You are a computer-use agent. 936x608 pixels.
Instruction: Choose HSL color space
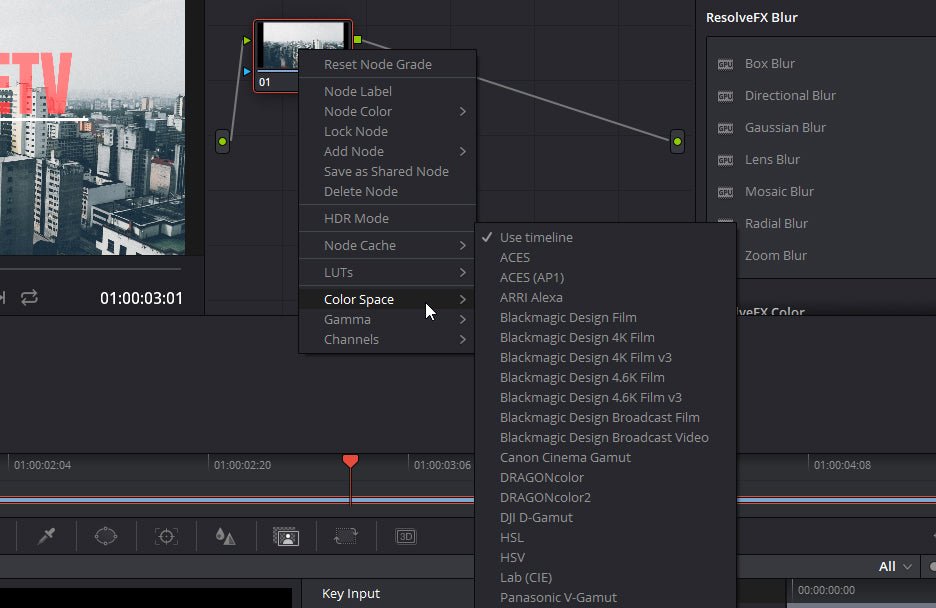(605, 537)
